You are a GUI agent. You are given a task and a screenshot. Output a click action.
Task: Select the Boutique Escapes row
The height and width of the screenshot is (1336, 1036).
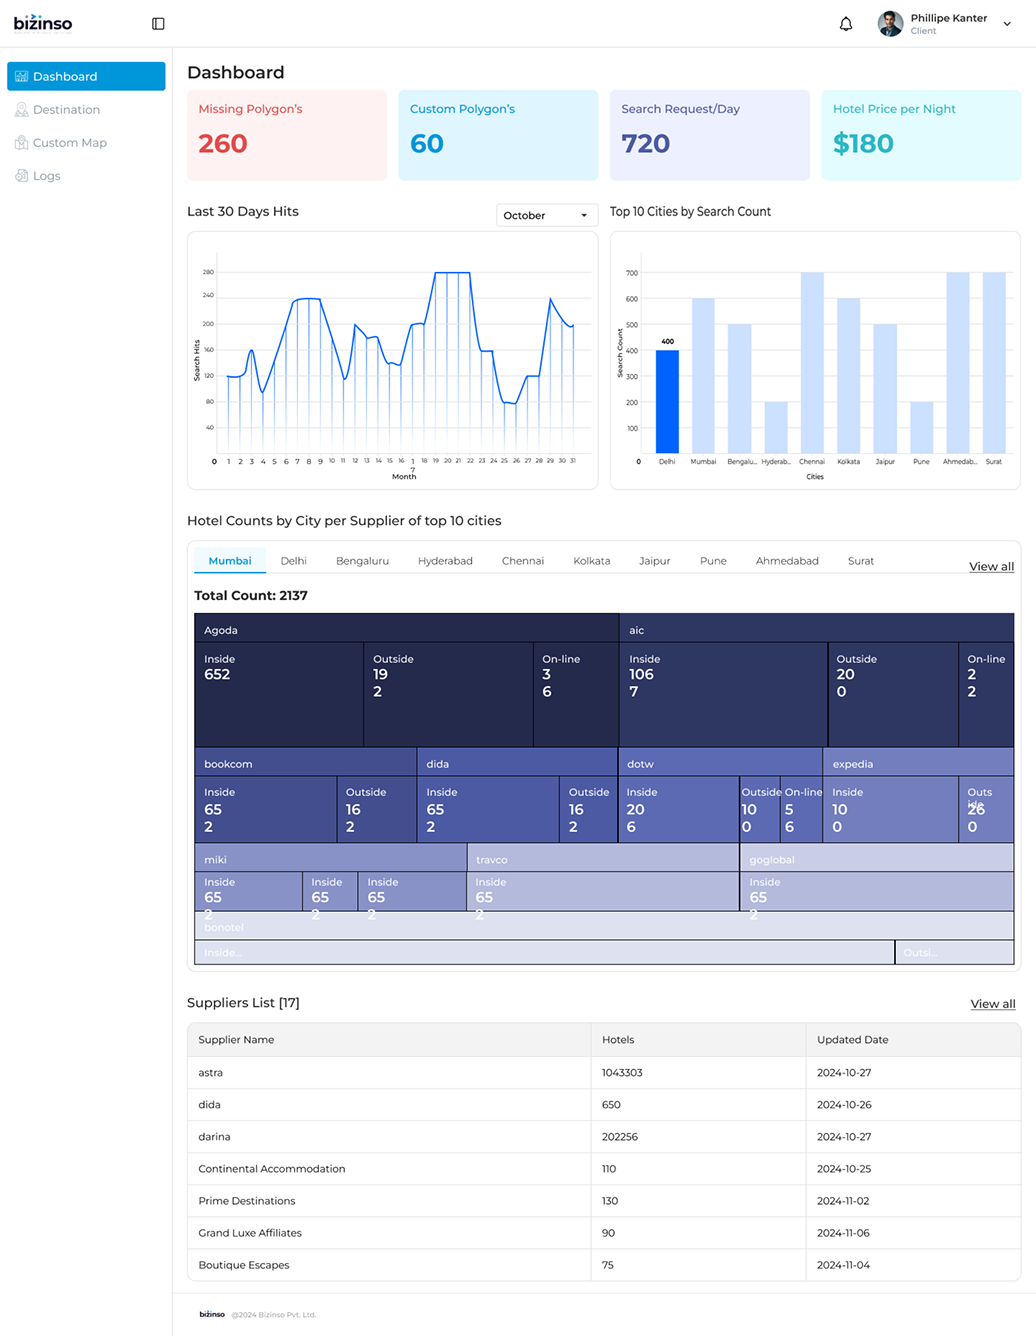(x=604, y=1264)
